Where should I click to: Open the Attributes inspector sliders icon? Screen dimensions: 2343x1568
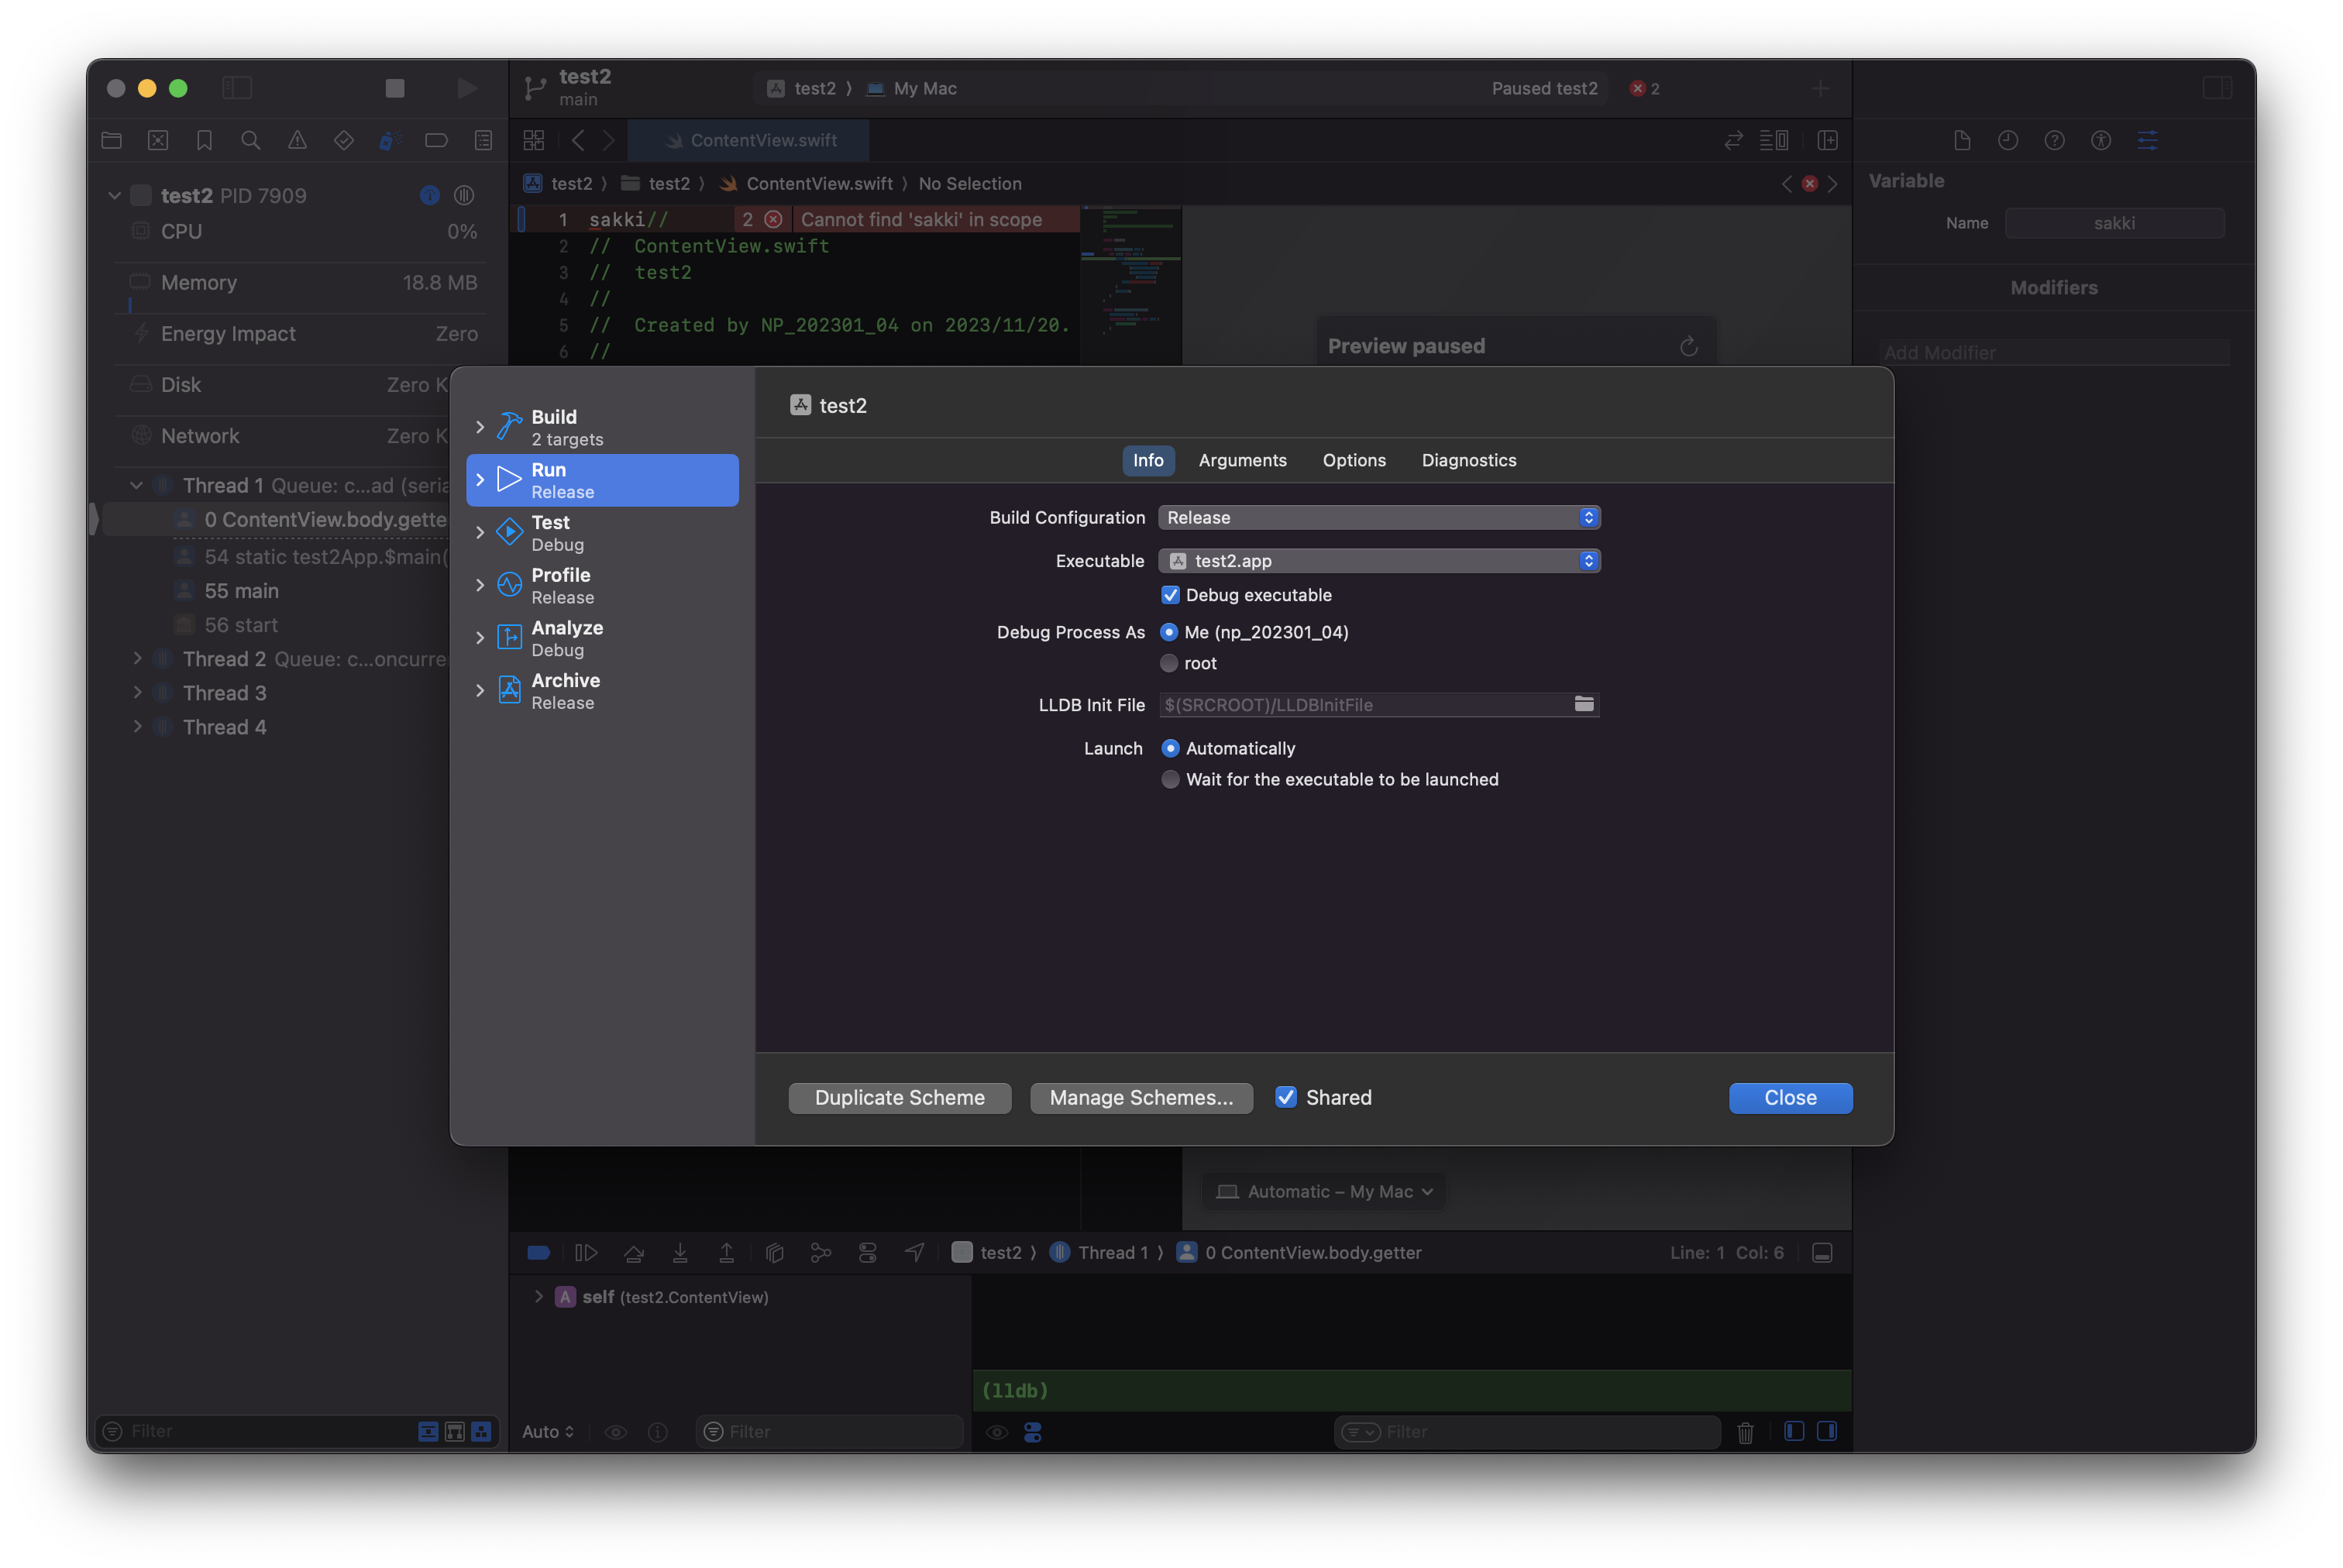coord(2147,141)
